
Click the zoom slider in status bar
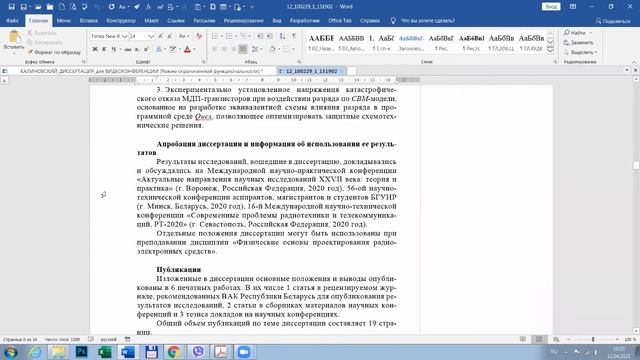tap(593, 339)
